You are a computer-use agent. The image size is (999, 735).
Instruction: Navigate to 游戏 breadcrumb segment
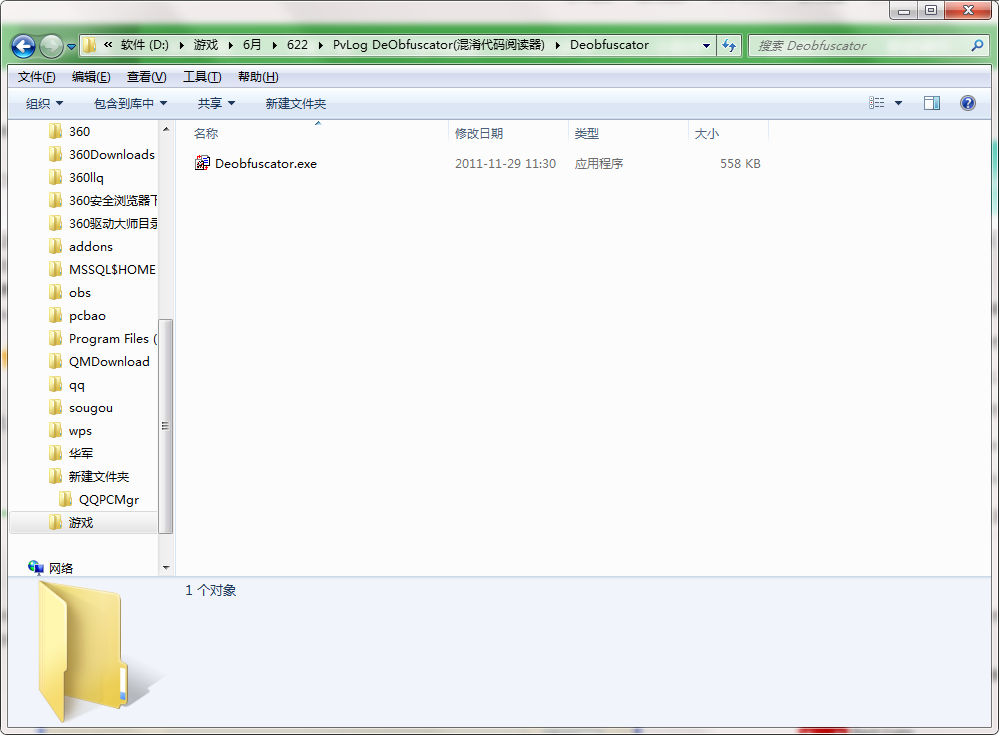tap(206, 45)
